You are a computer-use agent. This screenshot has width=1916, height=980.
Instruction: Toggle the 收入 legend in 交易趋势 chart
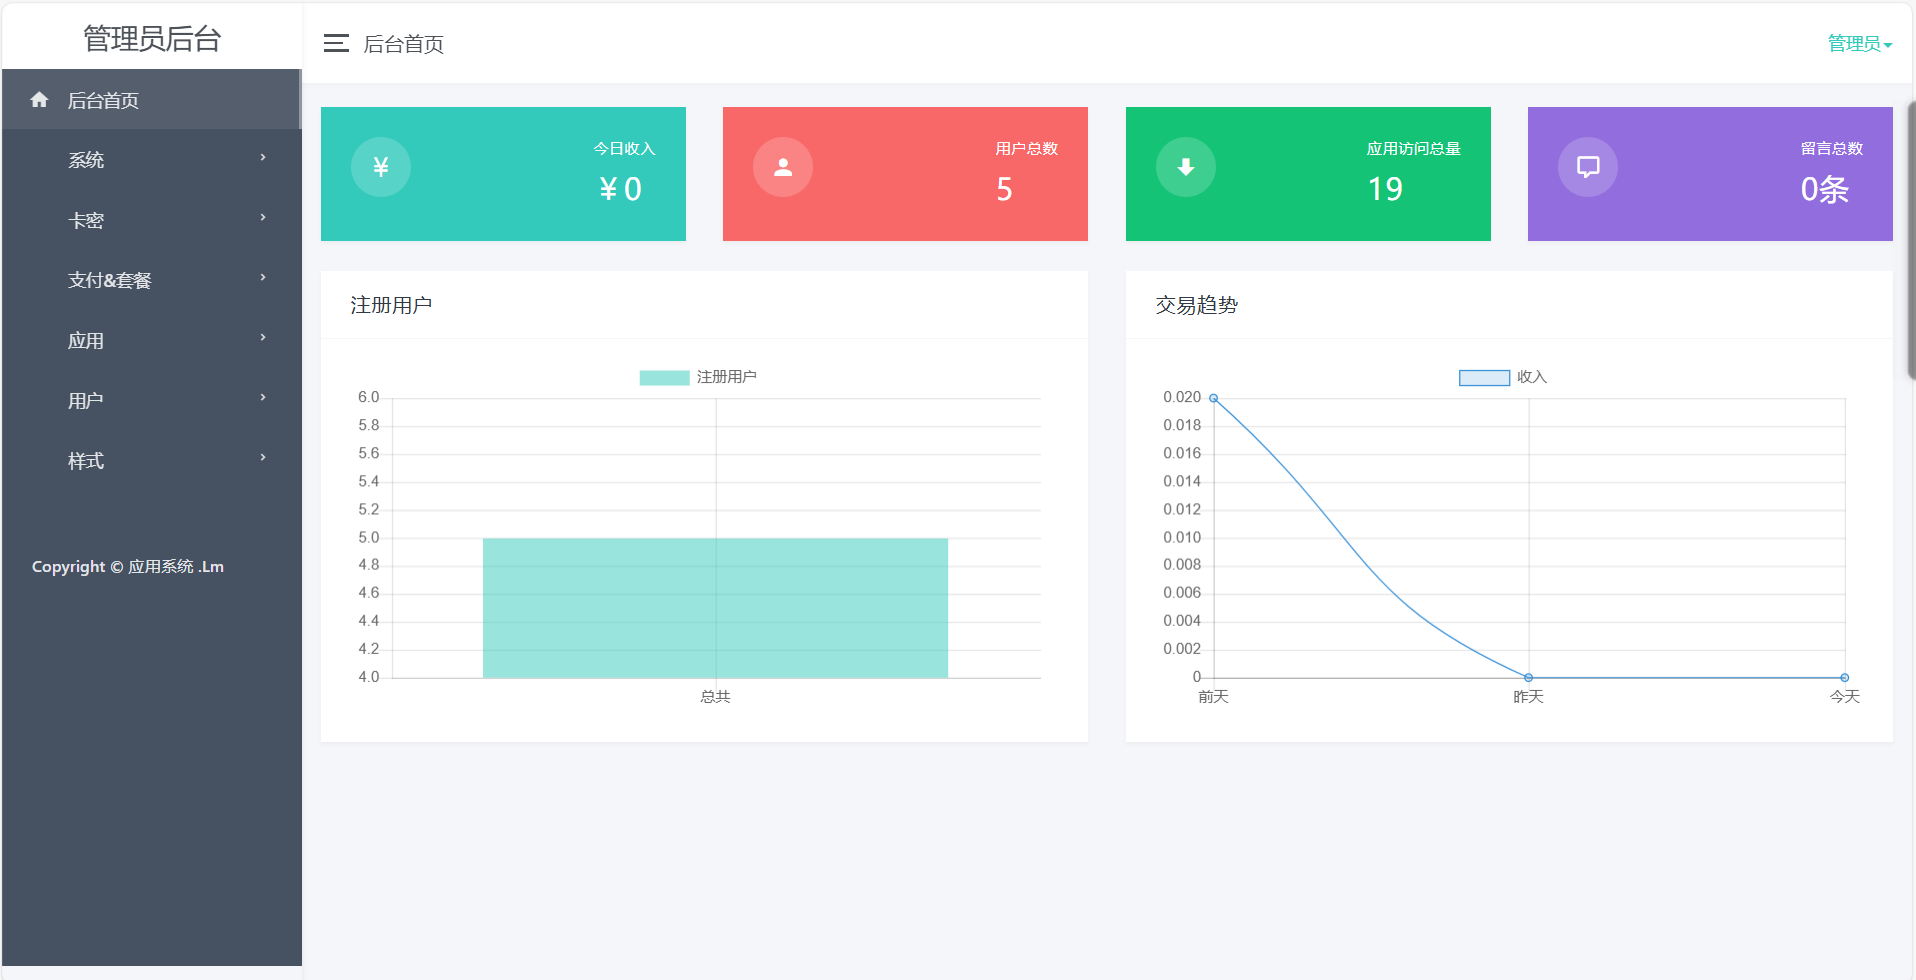click(x=1502, y=377)
